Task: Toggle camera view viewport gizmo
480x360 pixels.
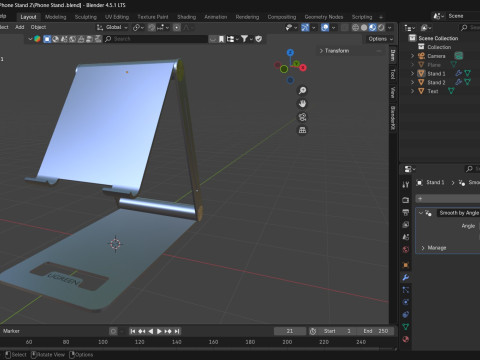Action: pyautogui.click(x=302, y=117)
